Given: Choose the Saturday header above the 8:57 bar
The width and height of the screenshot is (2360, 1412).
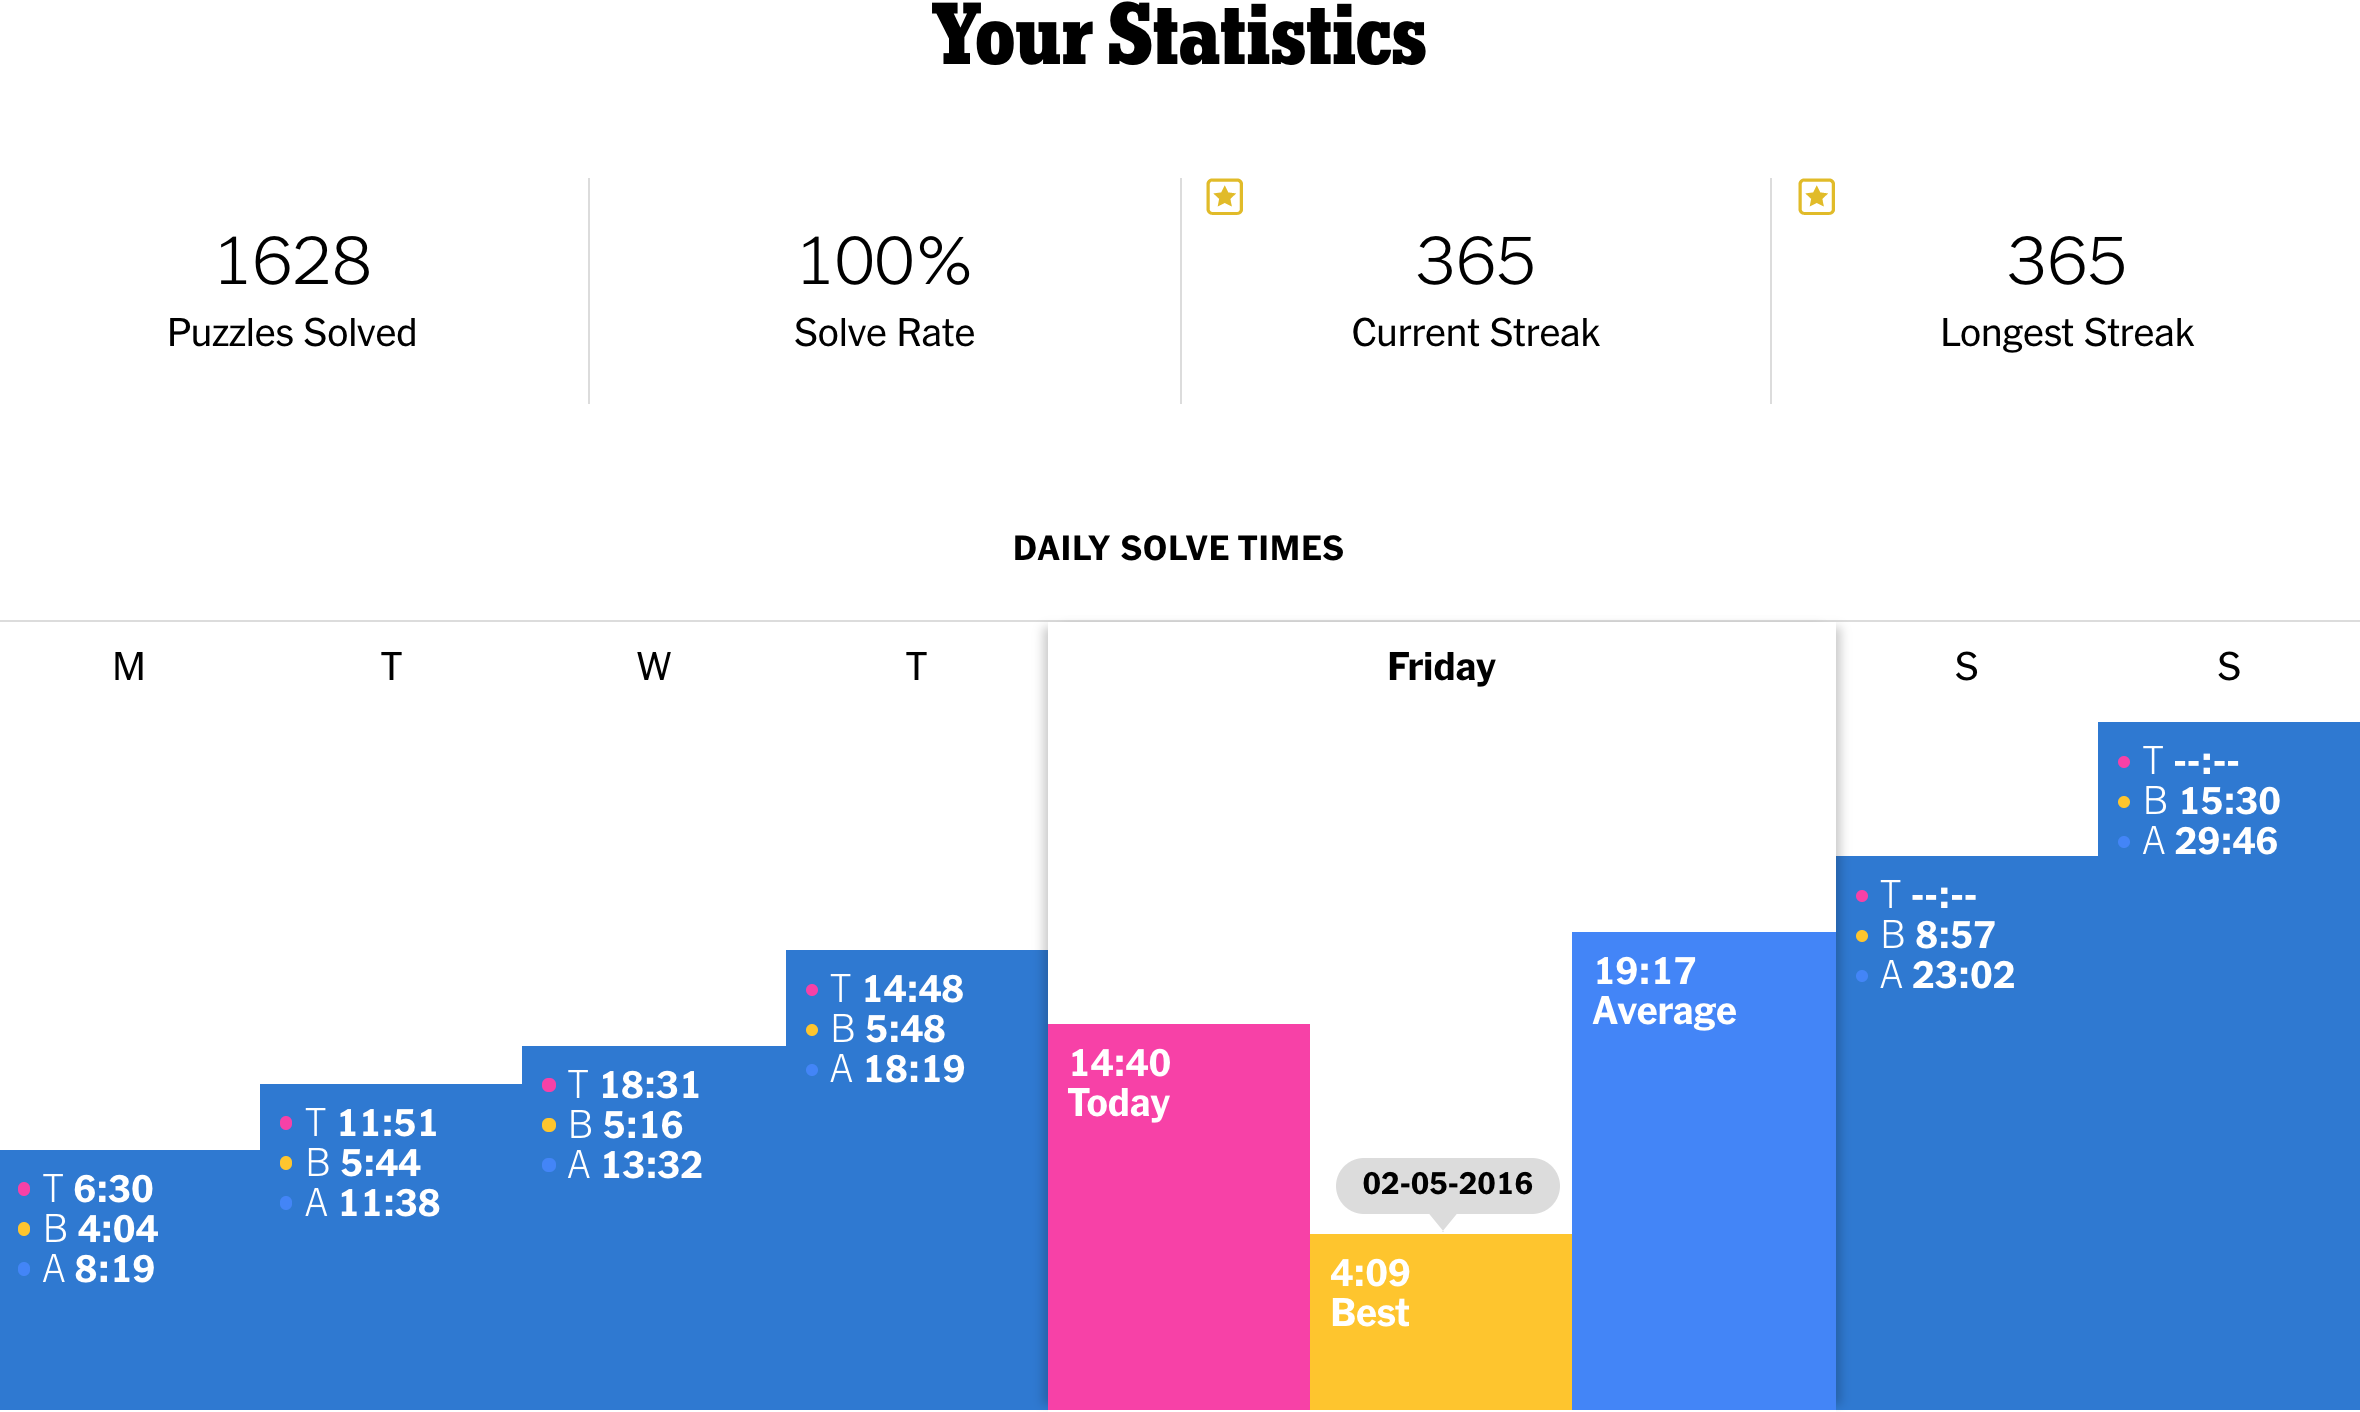Looking at the screenshot, I should pos(1966,666).
